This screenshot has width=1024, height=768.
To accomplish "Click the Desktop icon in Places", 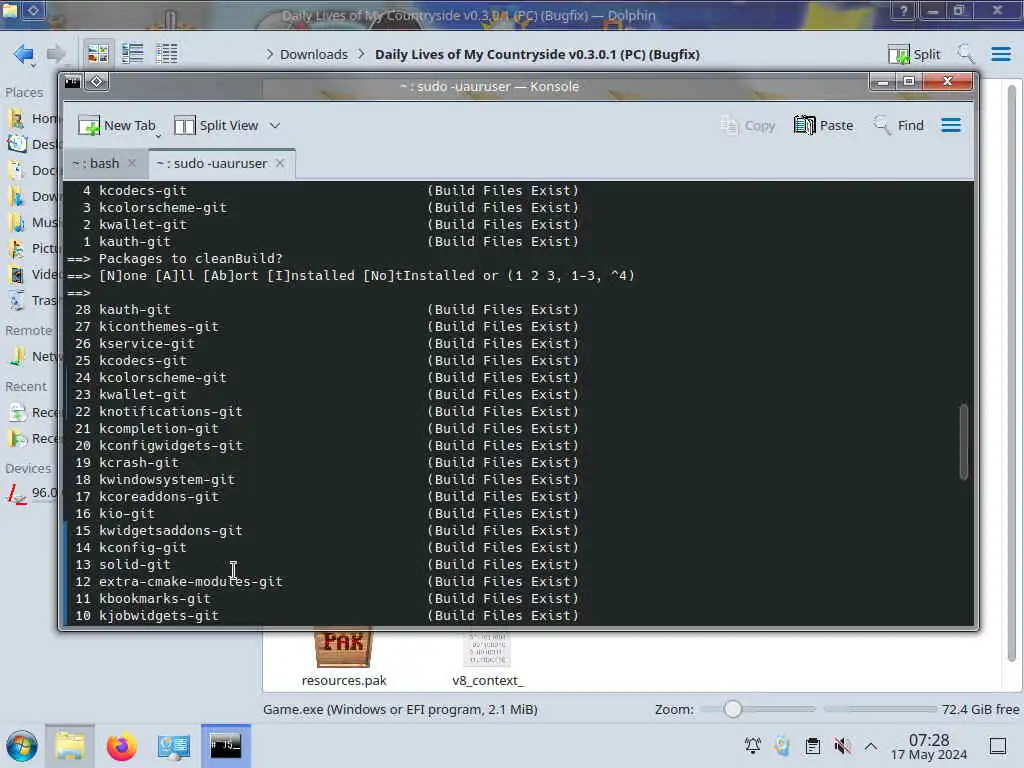I will [17, 144].
